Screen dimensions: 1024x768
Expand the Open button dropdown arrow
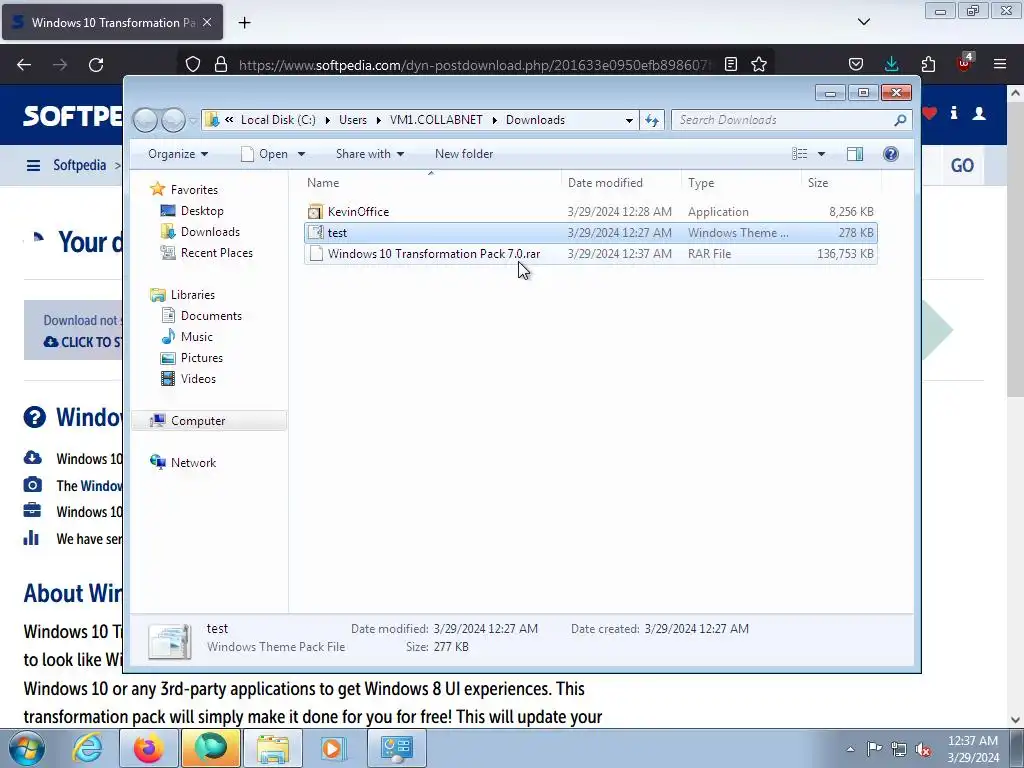click(x=301, y=154)
